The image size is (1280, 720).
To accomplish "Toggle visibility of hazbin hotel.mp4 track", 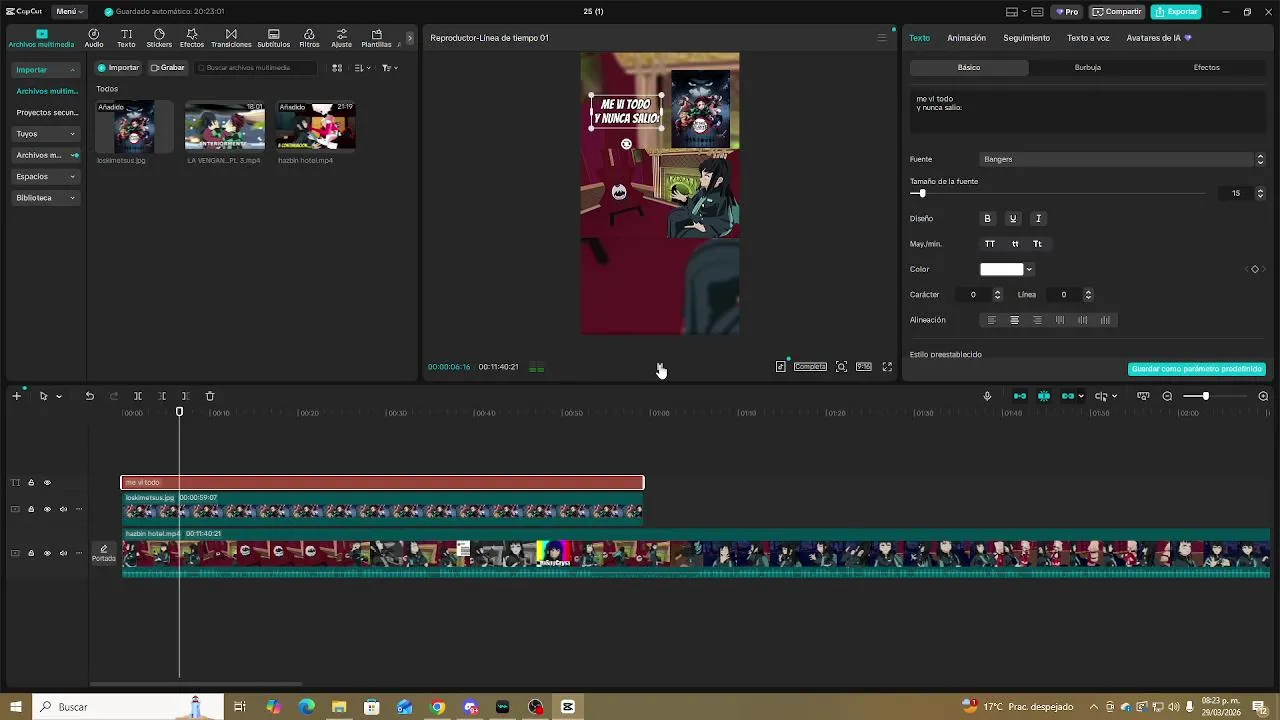I will [47, 553].
